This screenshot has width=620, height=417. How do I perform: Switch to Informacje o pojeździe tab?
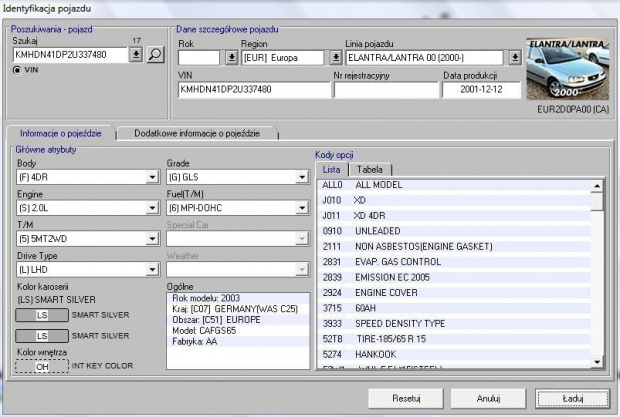click(61, 134)
